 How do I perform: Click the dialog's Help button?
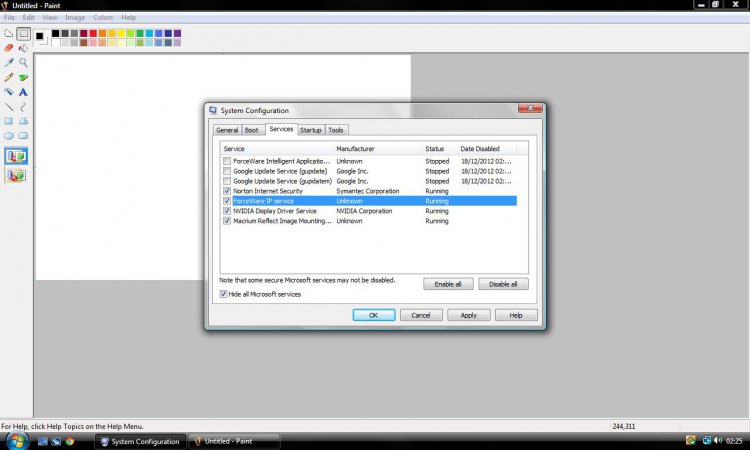516,315
